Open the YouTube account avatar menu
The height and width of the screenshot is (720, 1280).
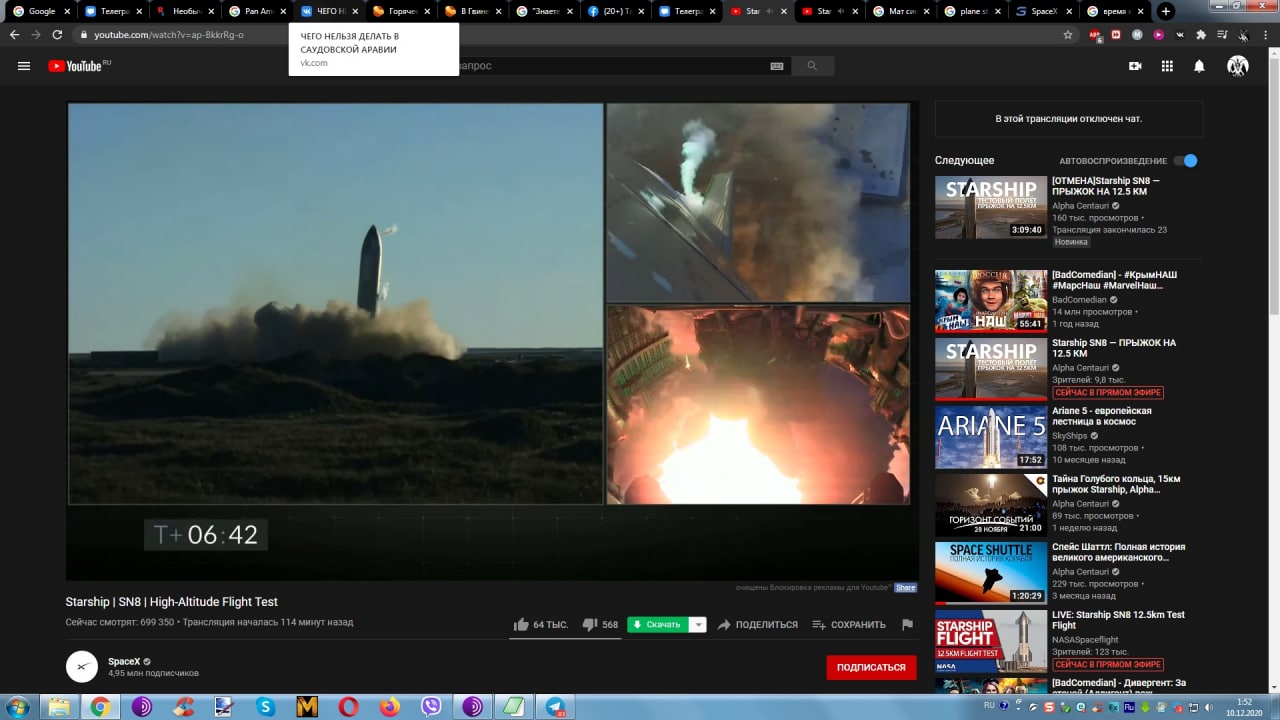[1238, 66]
